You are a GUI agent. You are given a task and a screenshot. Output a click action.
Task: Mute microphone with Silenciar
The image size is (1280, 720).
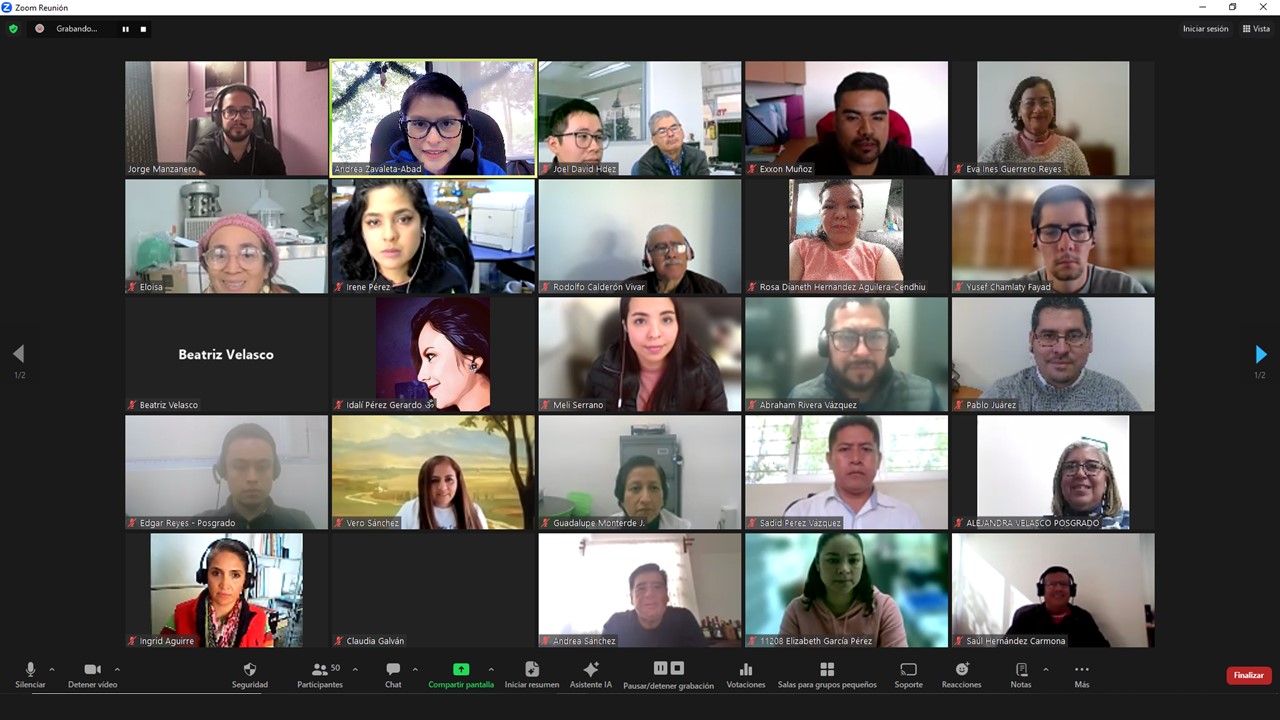[x=30, y=670]
